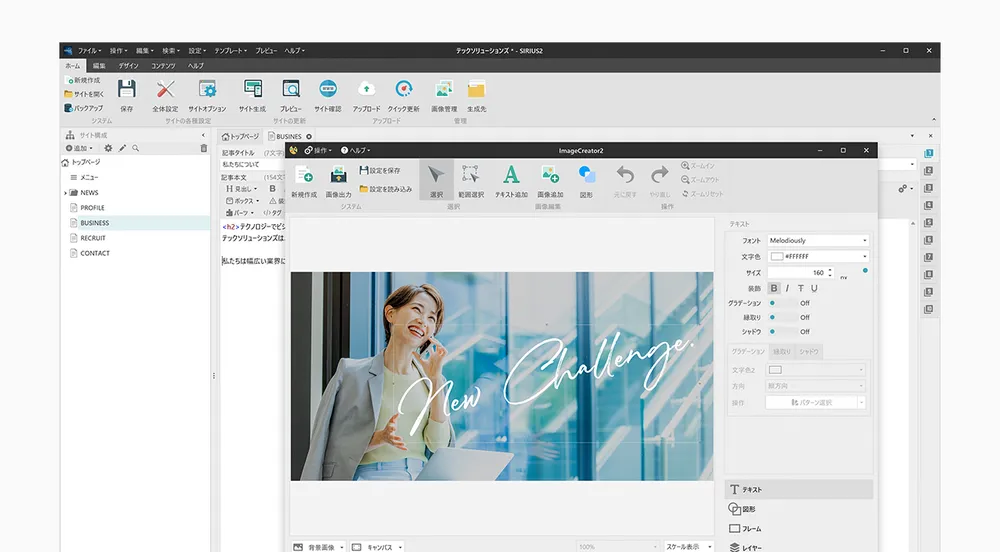The width and height of the screenshot is (1000, 552).
Task: Step up the サイズ 160 spinner
Action: click(x=830, y=270)
